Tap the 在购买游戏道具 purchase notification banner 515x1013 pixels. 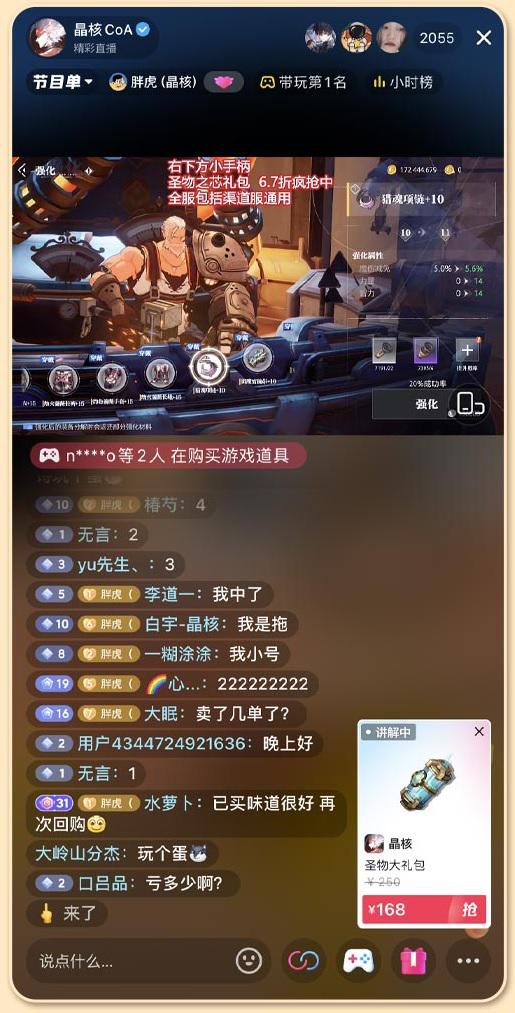point(168,456)
